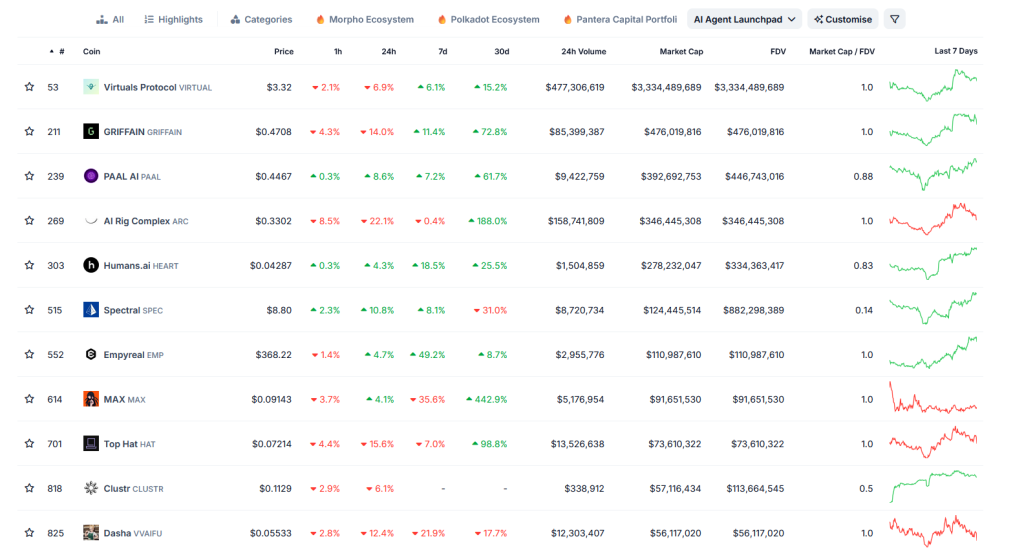The image size is (1024, 548).
Task: Open Clustr 7-day sparkline chart
Action: 933,487
